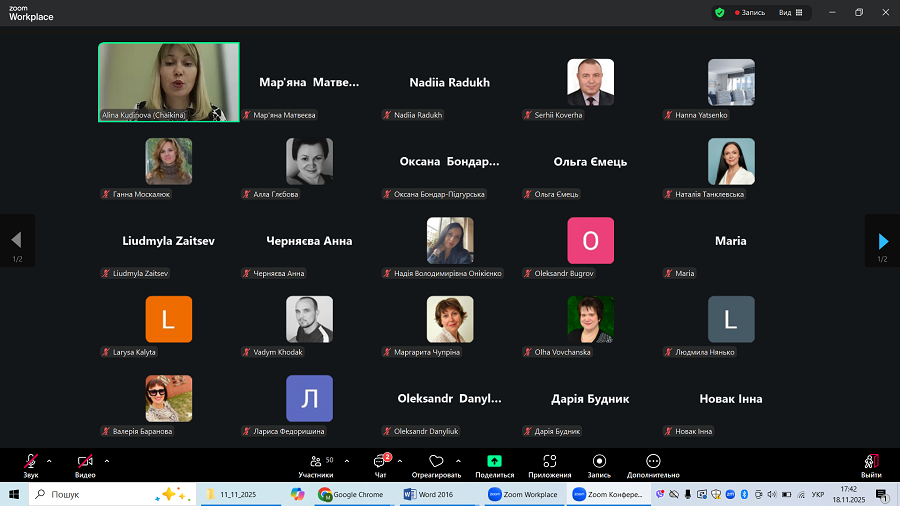Open the Дополнительно more options icon
Screen dimensions: 900x506
tap(653, 461)
